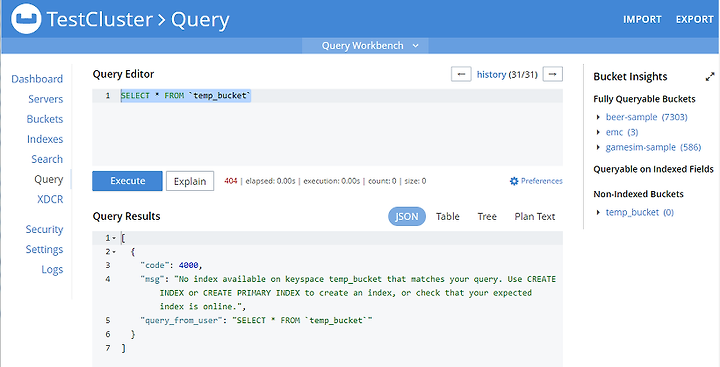This screenshot has width=720, height=367.
Task: Click IMPORT in the header
Action: [642, 19]
